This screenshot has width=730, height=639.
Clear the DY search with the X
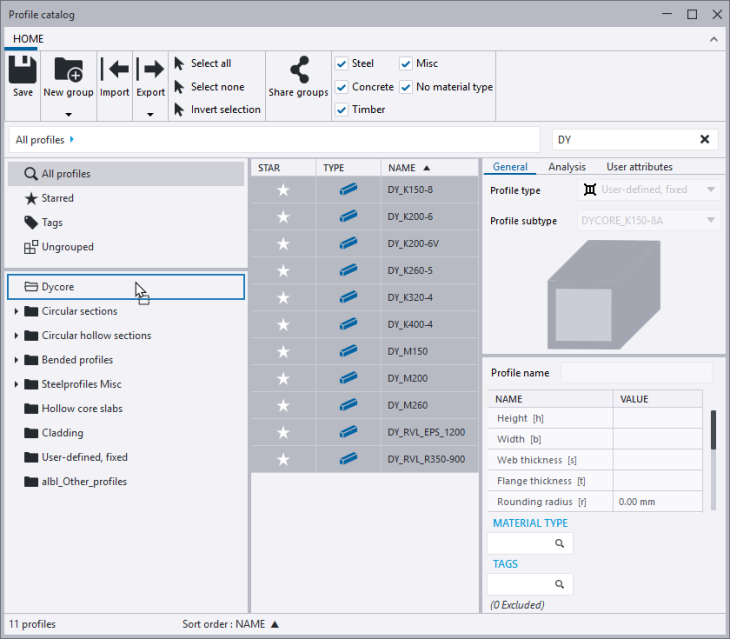[x=705, y=139]
